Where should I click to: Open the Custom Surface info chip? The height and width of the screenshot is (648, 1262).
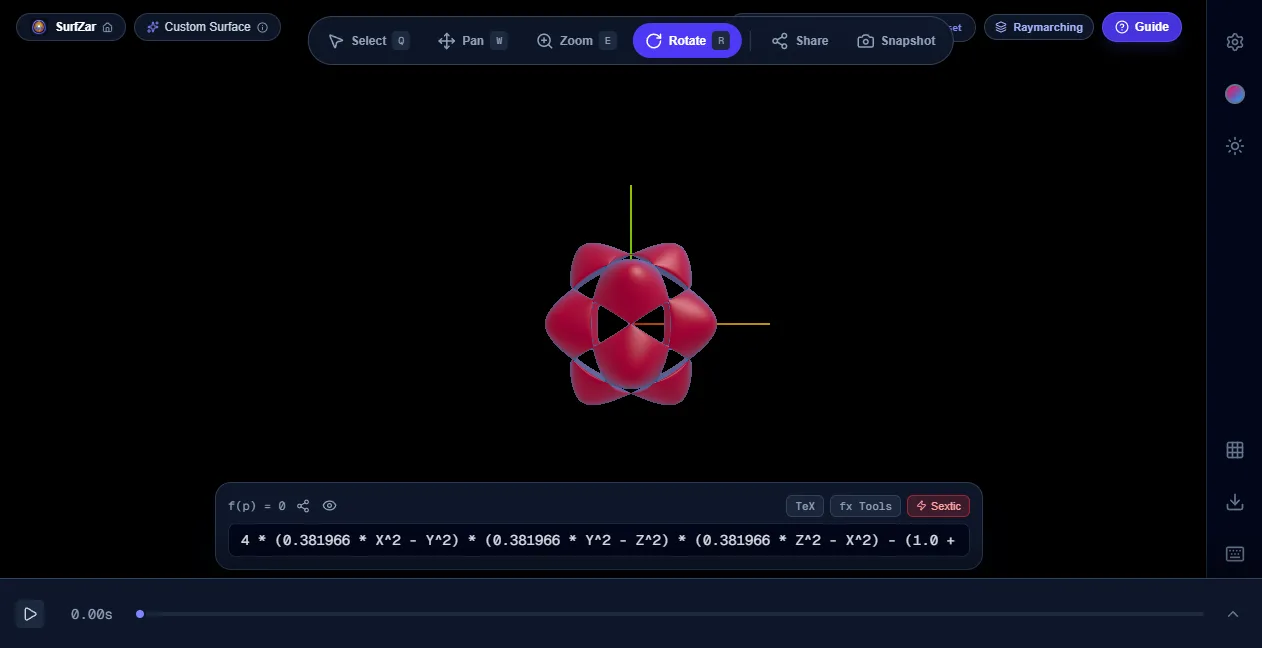pos(207,27)
